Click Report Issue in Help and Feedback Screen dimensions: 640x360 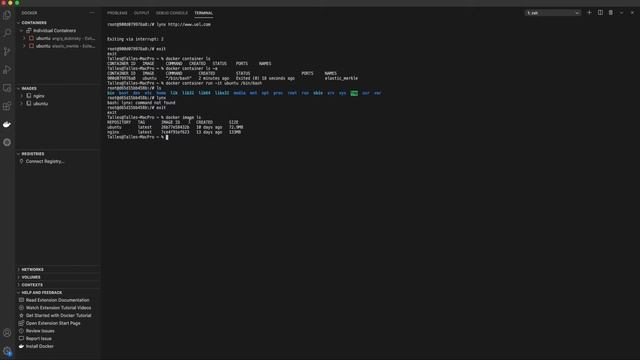click(x=39, y=339)
